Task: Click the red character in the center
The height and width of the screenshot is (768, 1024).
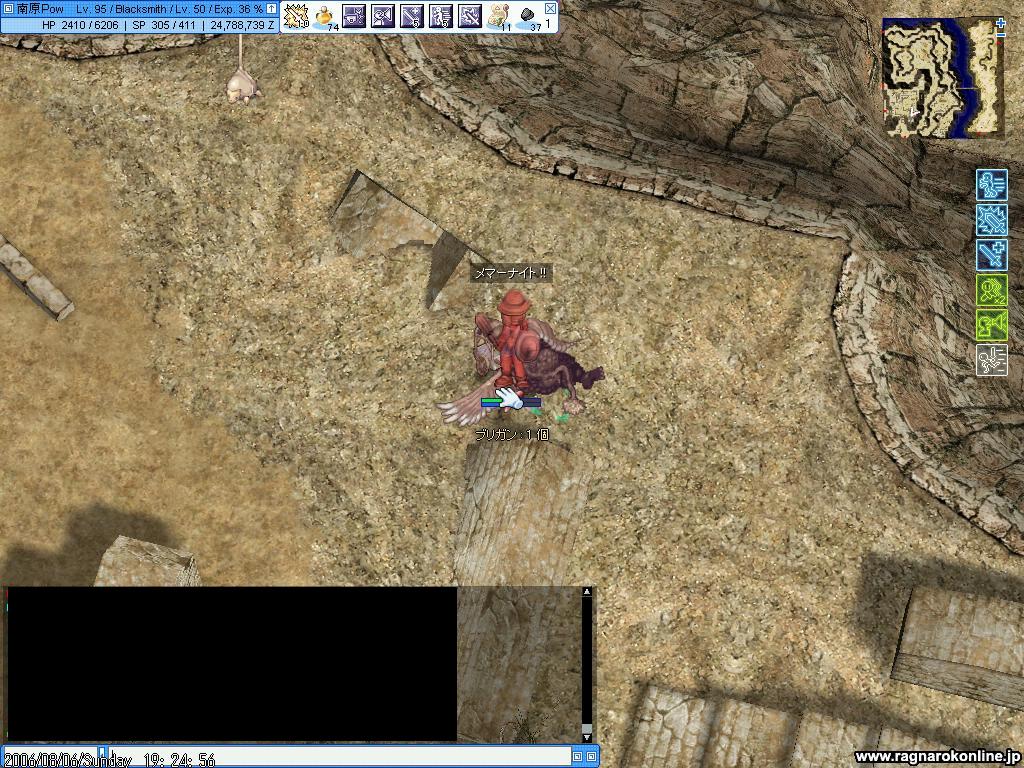Action: (515, 340)
